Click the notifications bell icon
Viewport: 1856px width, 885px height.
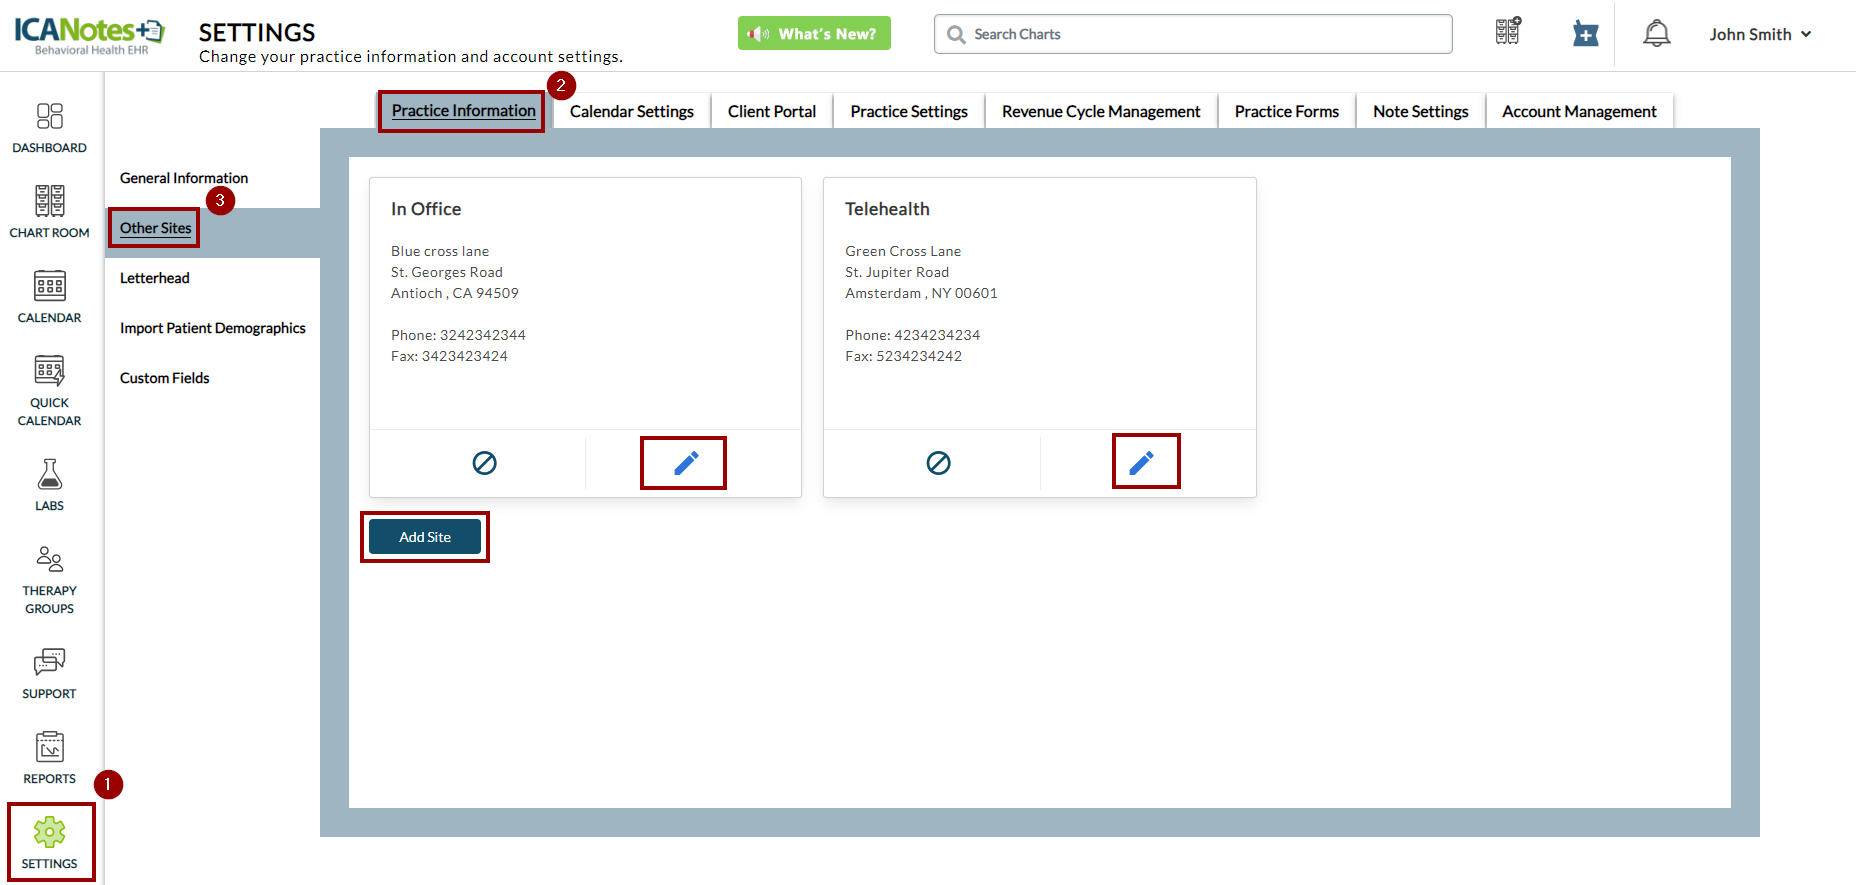(x=1656, y=34)
